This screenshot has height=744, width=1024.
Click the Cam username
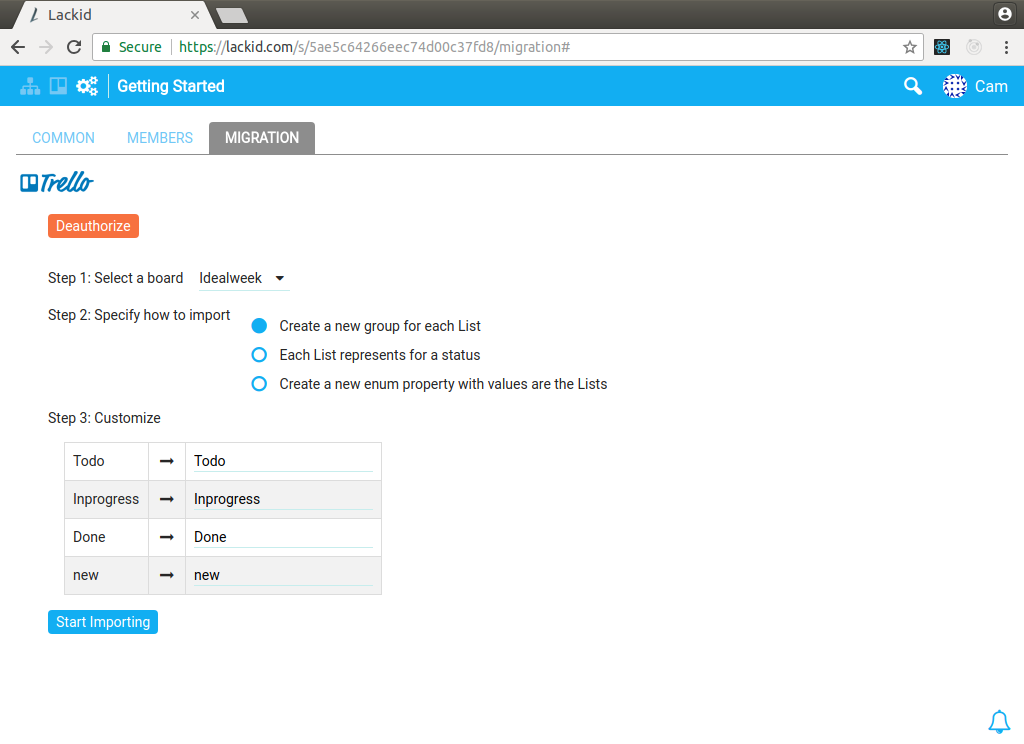click(991, 86)
